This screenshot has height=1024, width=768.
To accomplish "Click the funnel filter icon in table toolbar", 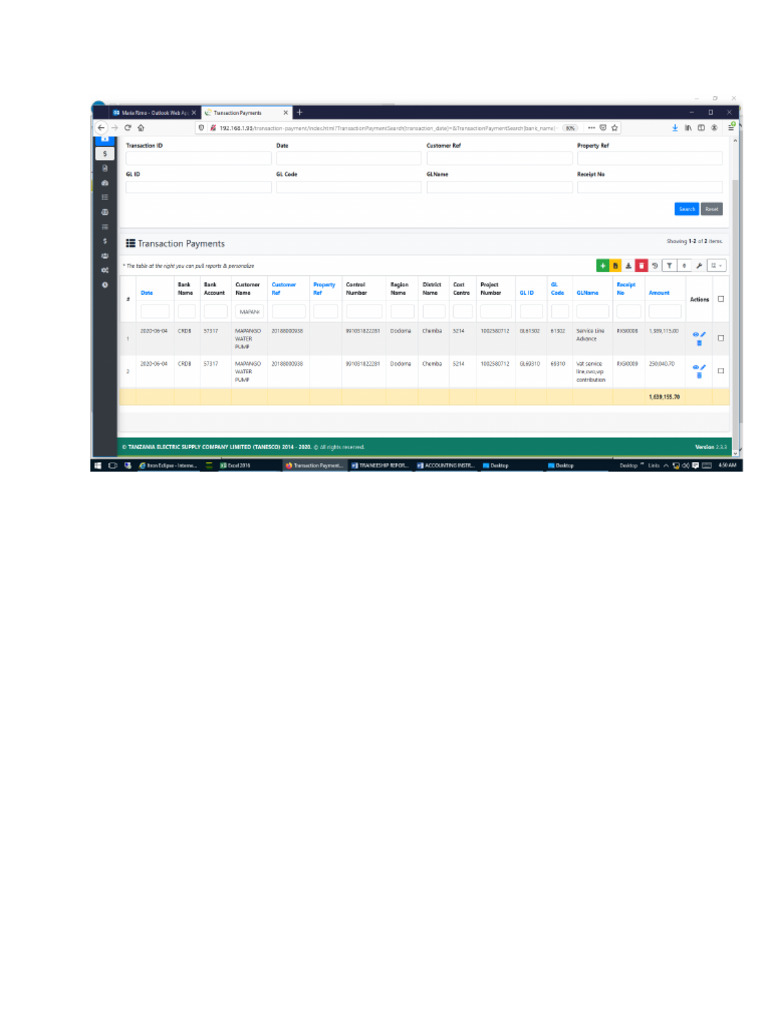I will point(669,266).
